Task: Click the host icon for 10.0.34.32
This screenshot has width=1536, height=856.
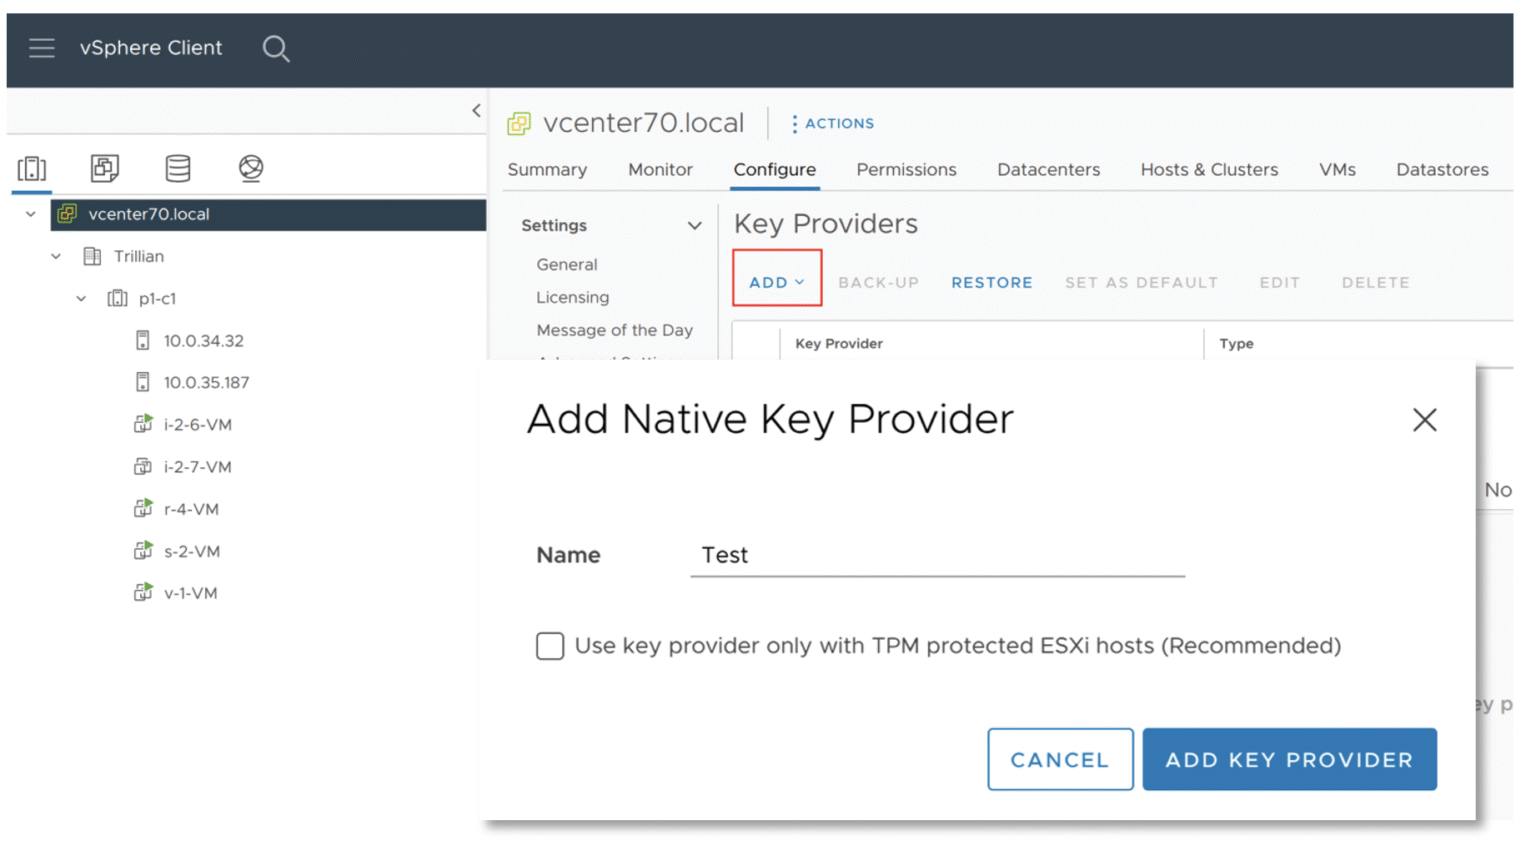Action: [x=143, y=341]
